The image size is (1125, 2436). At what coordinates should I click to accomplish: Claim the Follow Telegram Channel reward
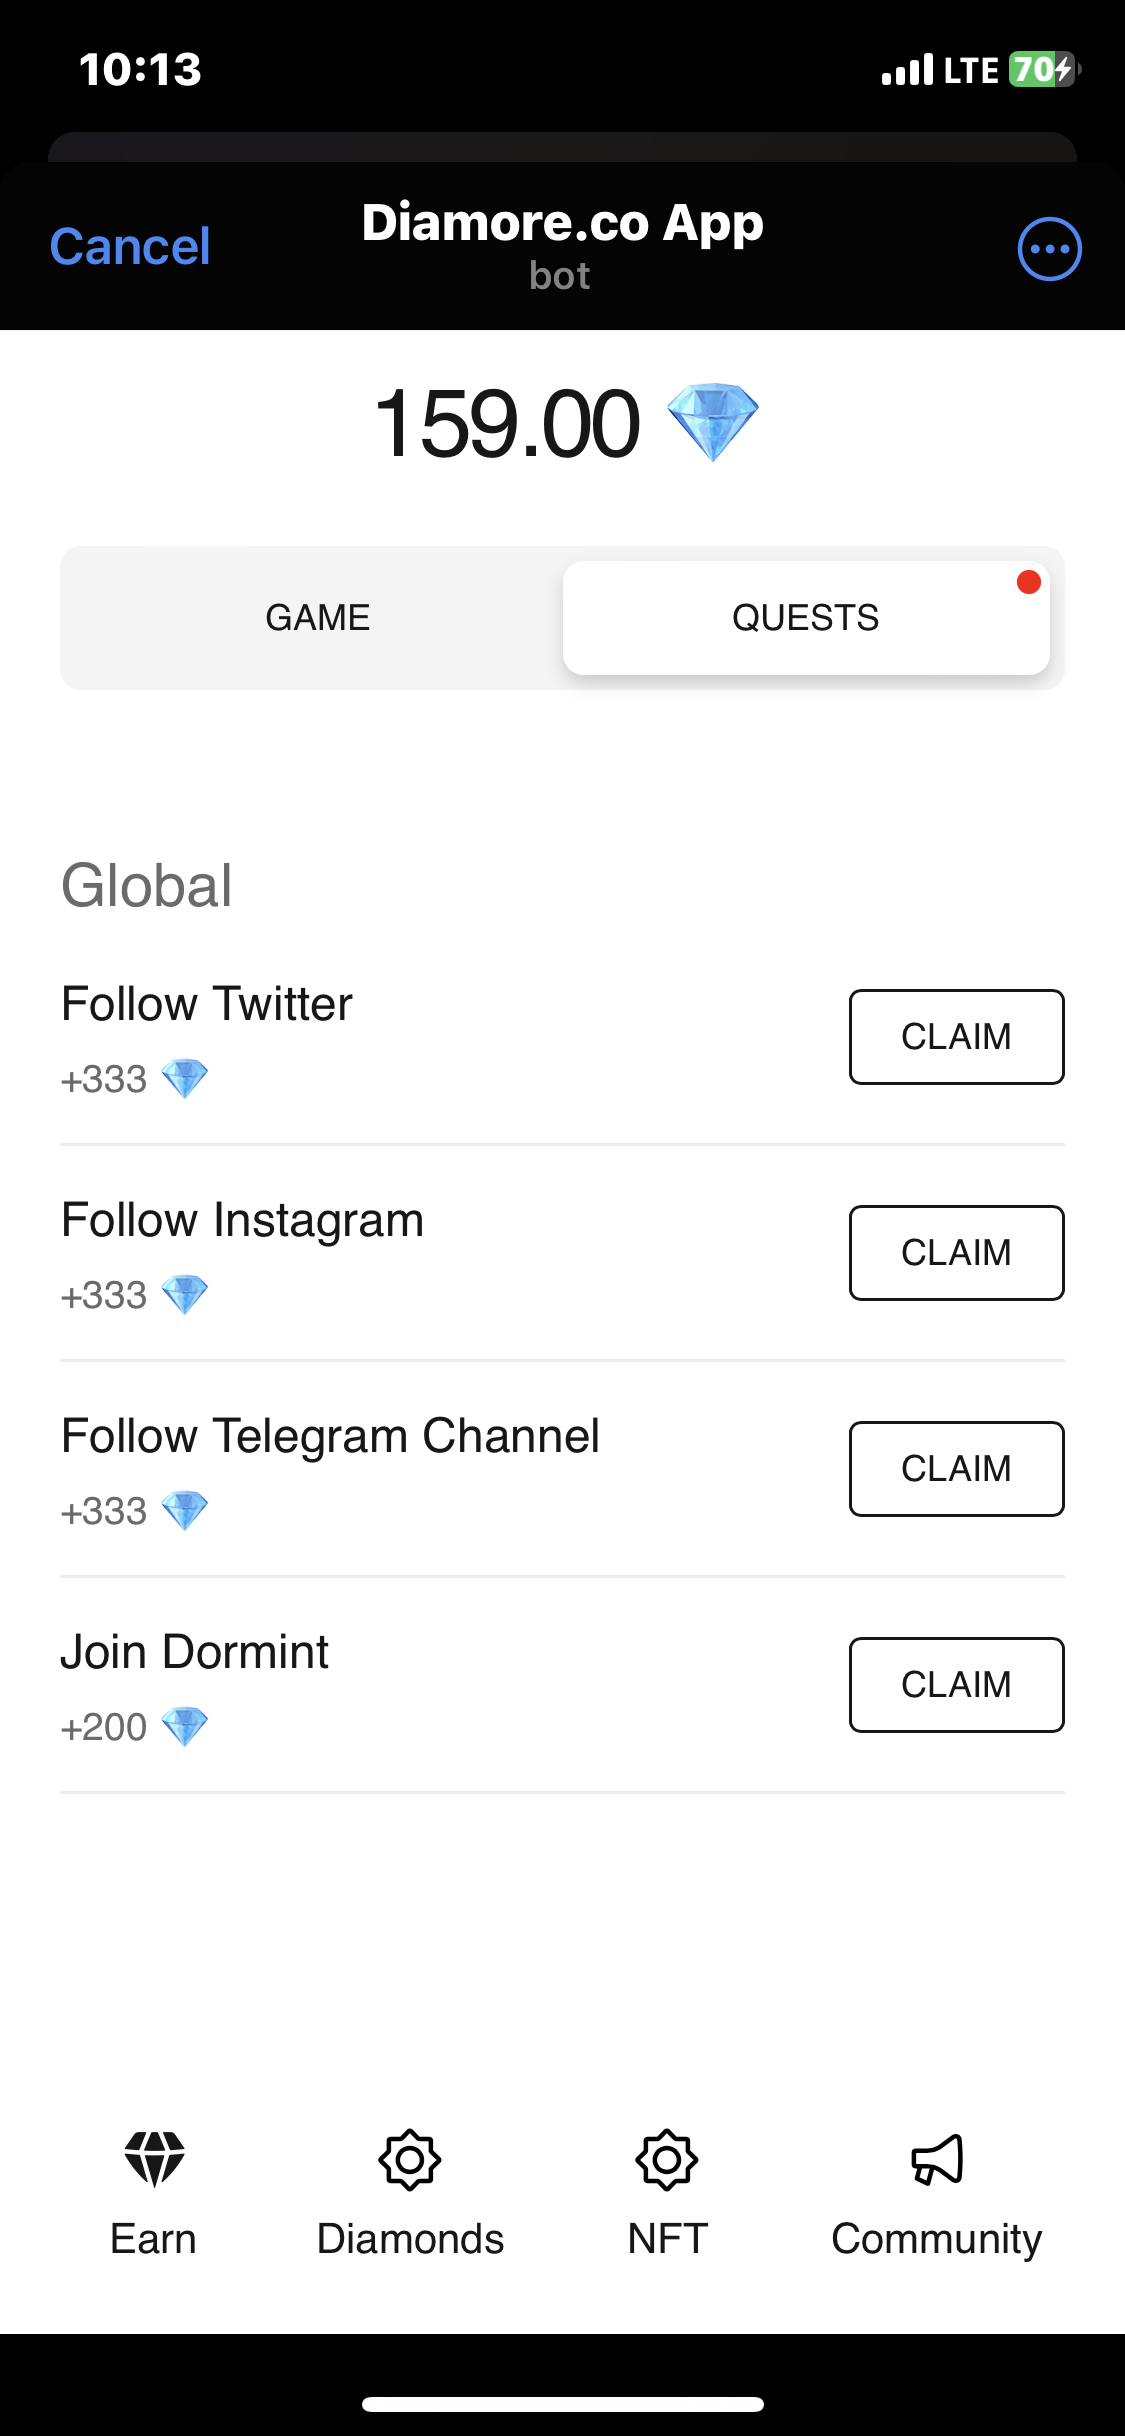(x=956, y=1469)
